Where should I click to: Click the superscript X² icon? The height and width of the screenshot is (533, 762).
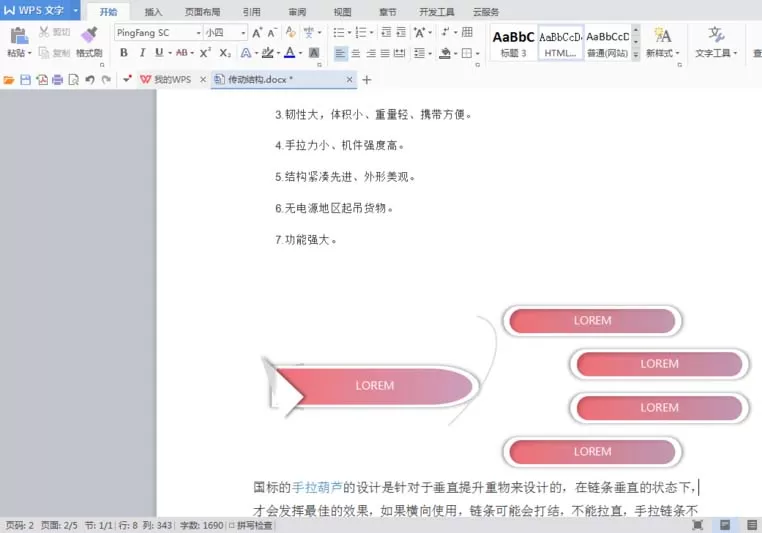(206, 52)
